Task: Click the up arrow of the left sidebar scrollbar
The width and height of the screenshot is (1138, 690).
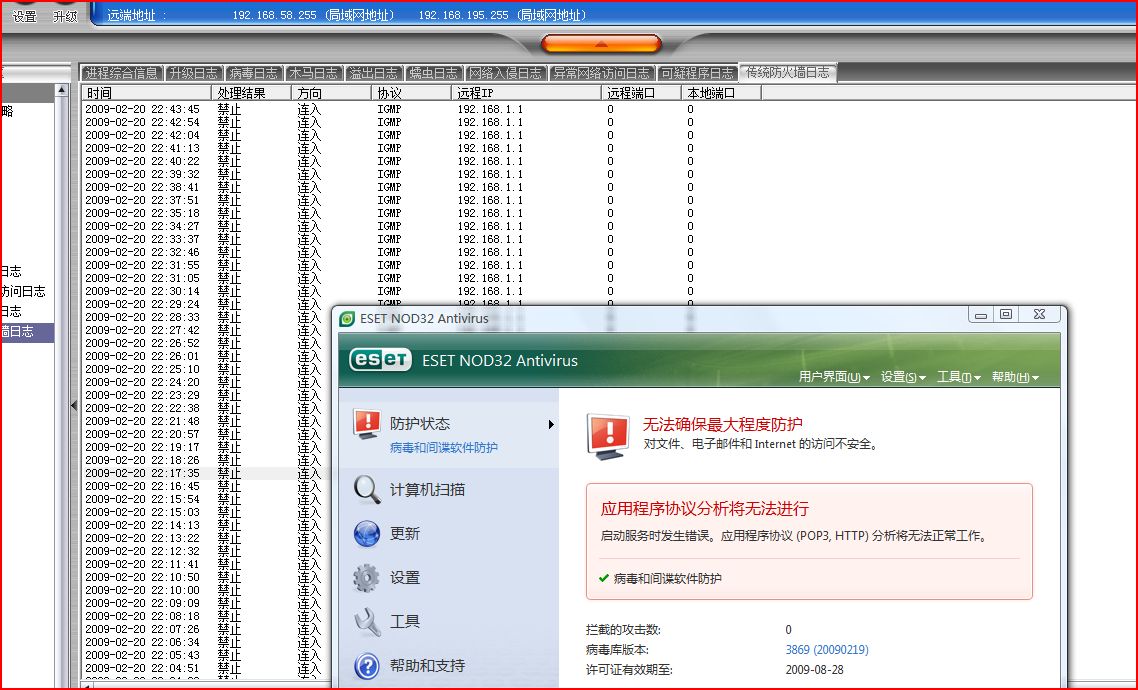Action: pos(62,91)
